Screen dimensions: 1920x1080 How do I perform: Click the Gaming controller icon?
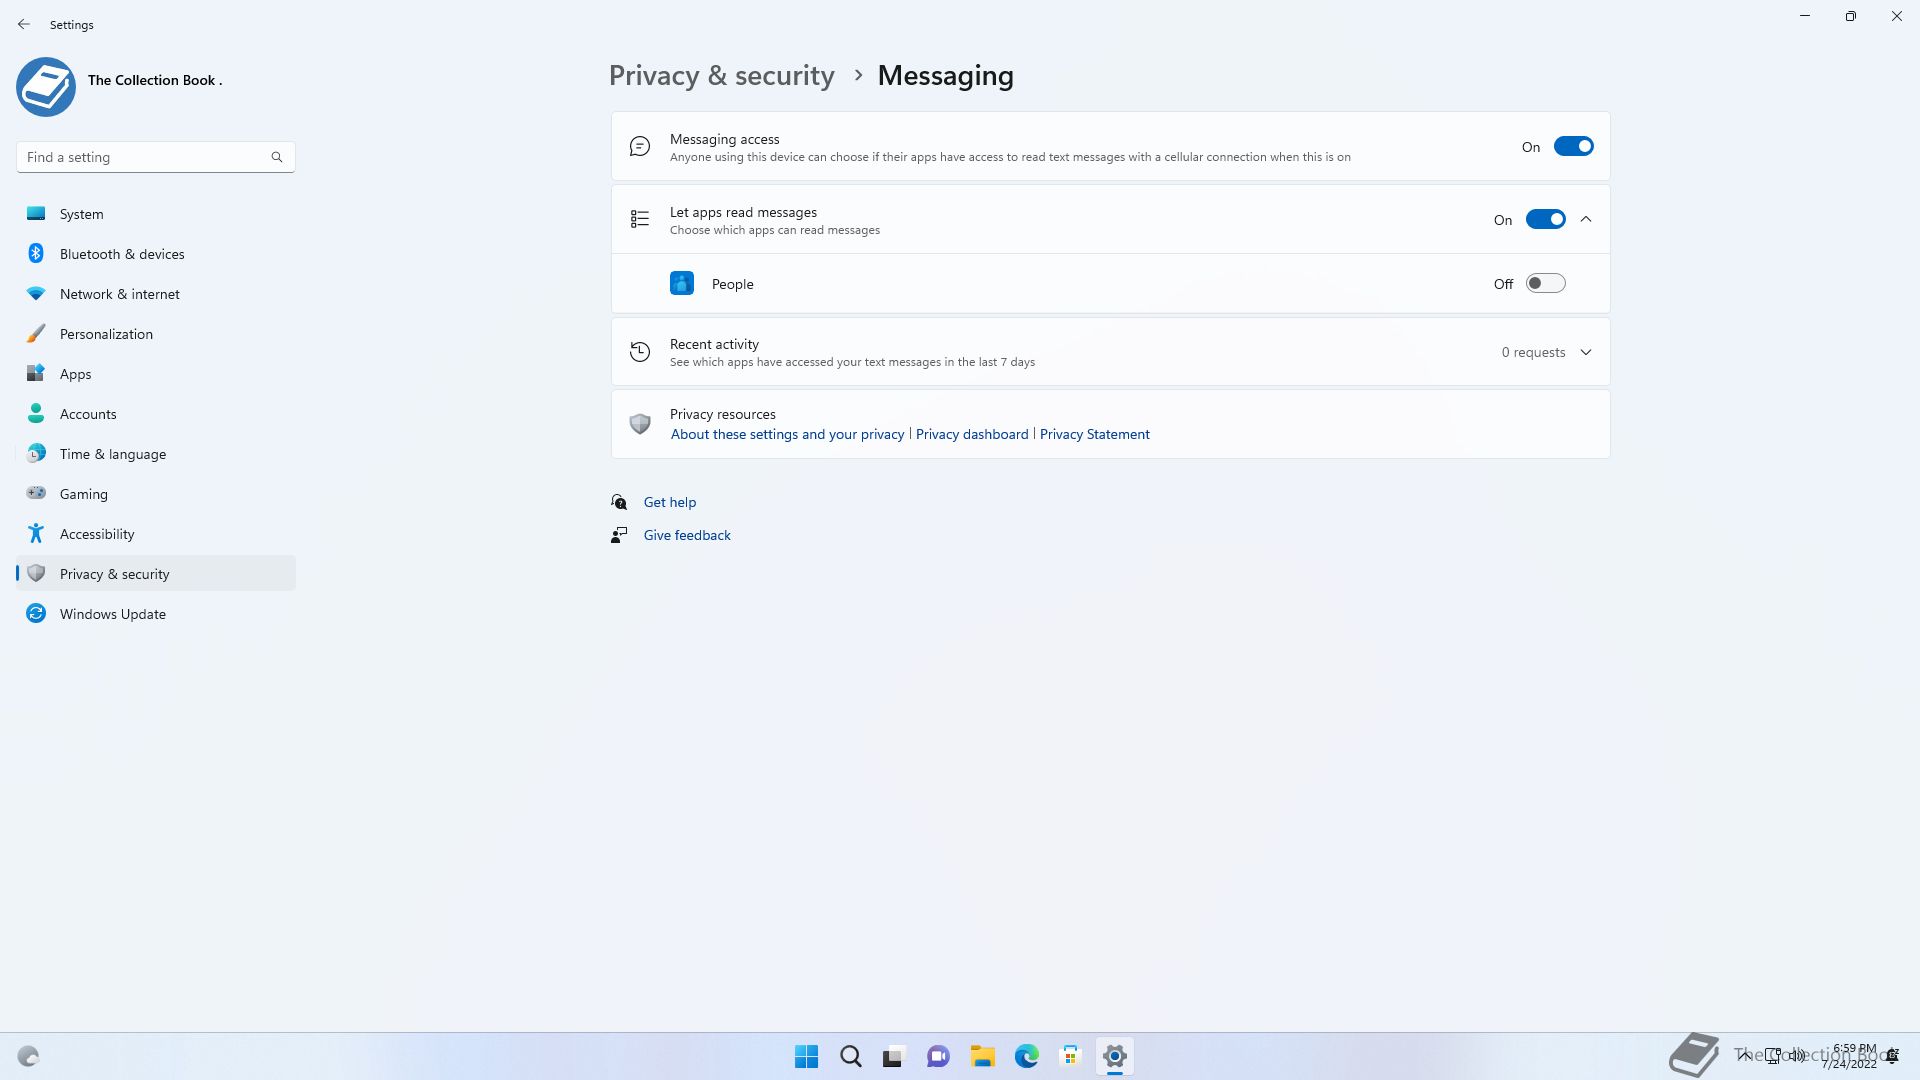(x=36, y=493)
